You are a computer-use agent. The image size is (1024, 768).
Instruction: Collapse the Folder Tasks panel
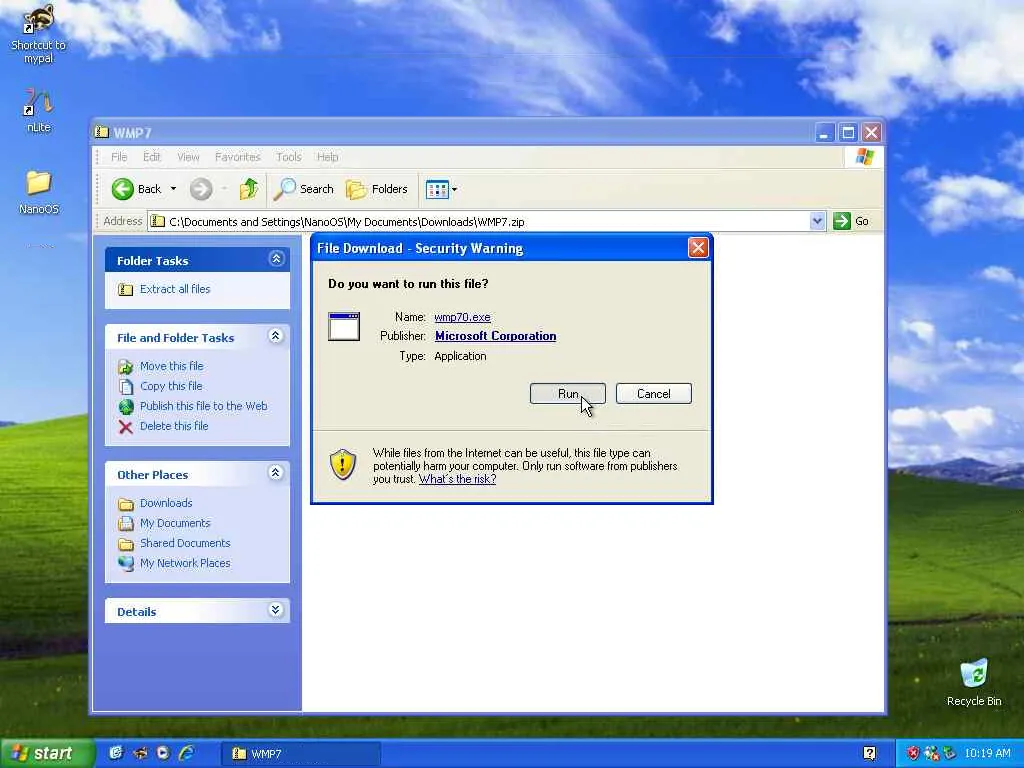[x=276, y=259]
